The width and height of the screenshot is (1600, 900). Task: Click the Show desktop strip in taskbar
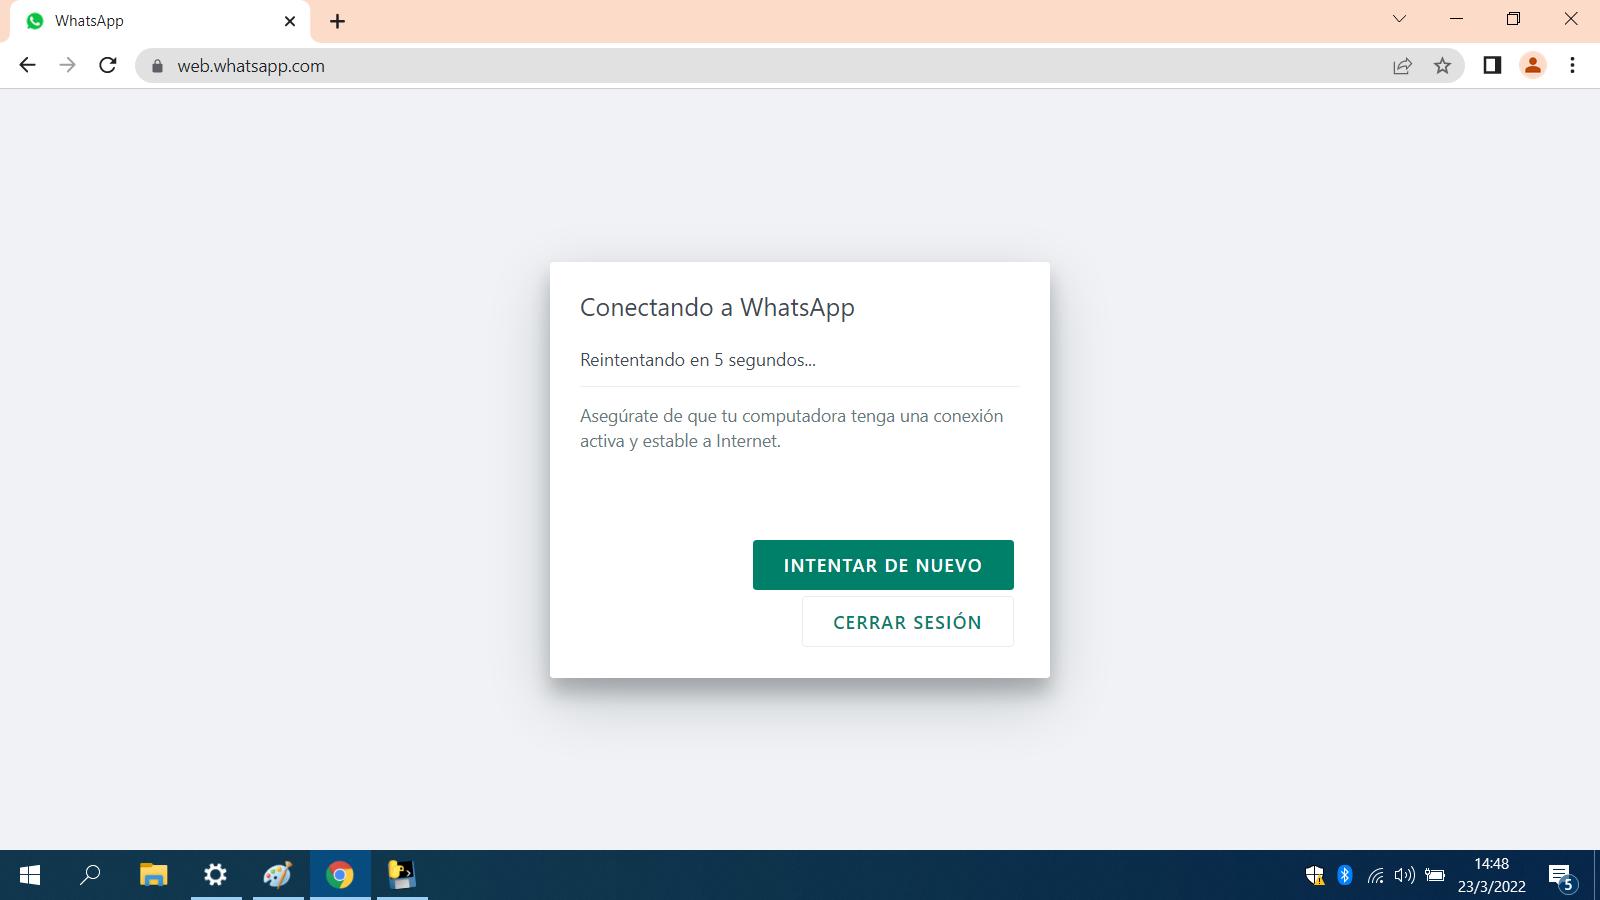pos(1596,875)
